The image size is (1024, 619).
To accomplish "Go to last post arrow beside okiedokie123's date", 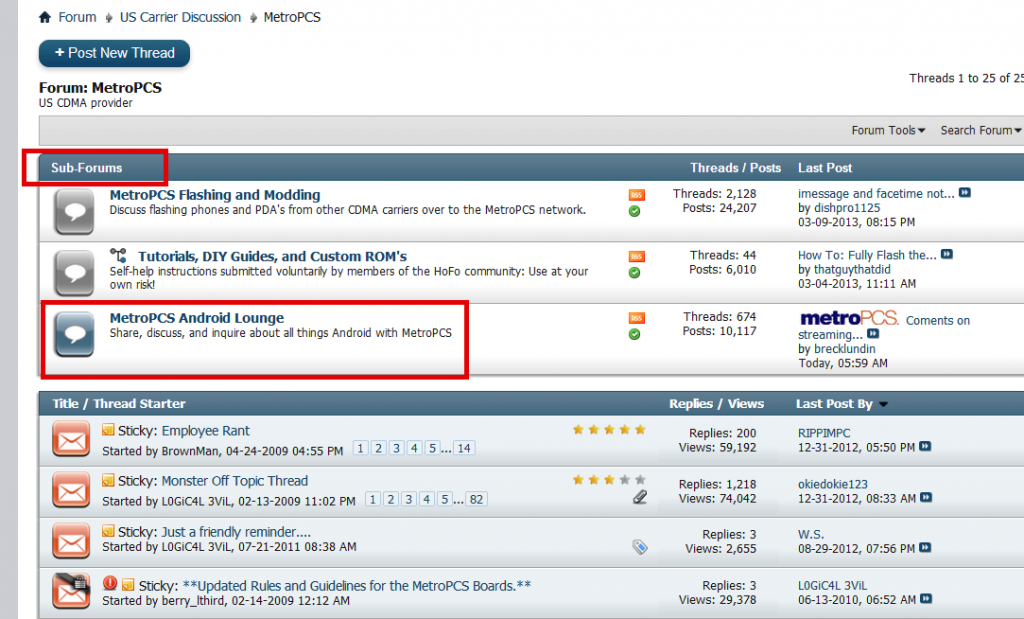I will tap(926, 498).
